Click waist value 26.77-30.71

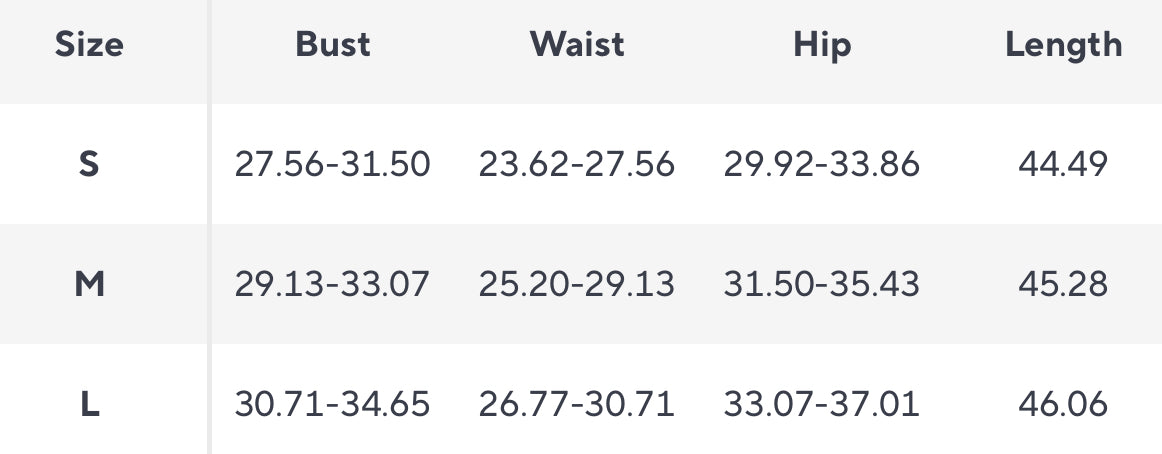point(577,405)
